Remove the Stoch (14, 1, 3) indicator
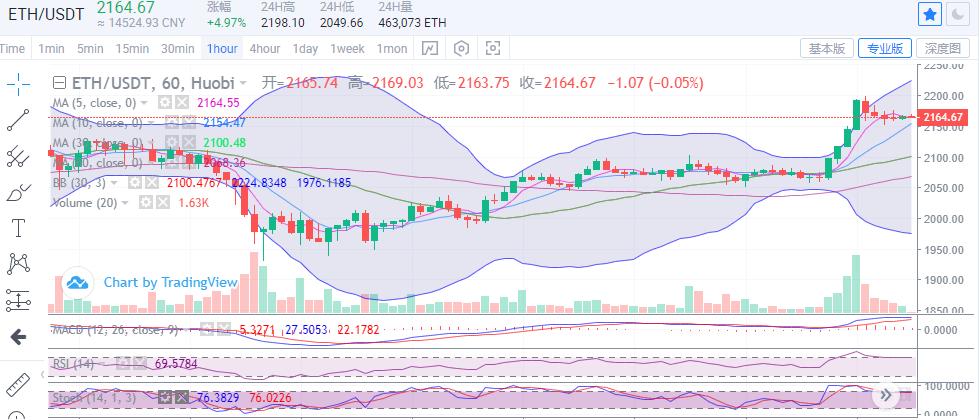The height and width of the screenshot is (419, 979). [181, 397]
